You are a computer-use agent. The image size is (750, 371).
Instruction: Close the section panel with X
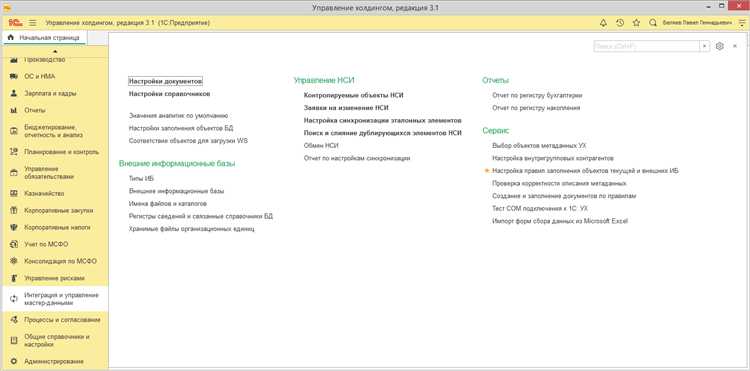tap(735, 46)
